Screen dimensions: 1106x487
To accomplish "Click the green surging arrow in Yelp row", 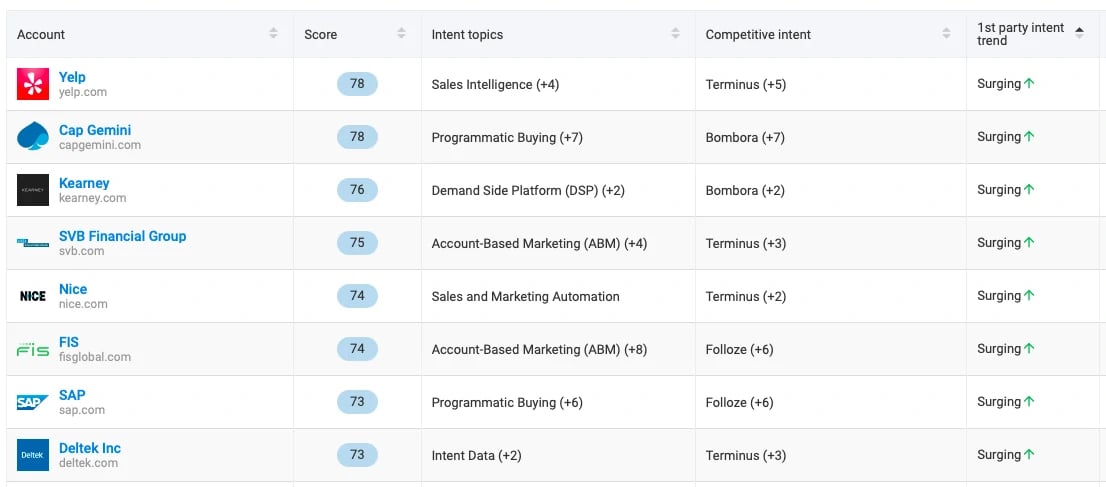I will point(1029,83).
